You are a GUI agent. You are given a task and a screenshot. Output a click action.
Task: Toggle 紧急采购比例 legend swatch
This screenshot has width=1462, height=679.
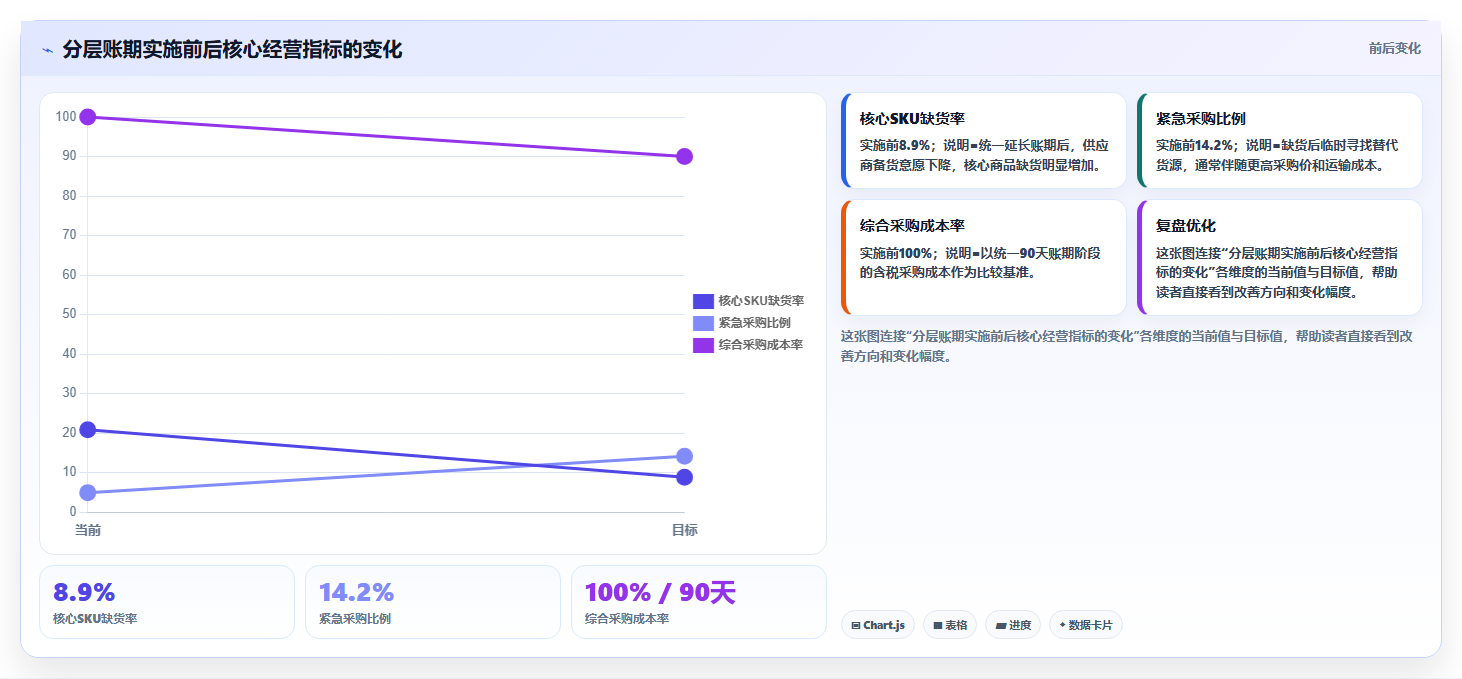coord(703,323)
